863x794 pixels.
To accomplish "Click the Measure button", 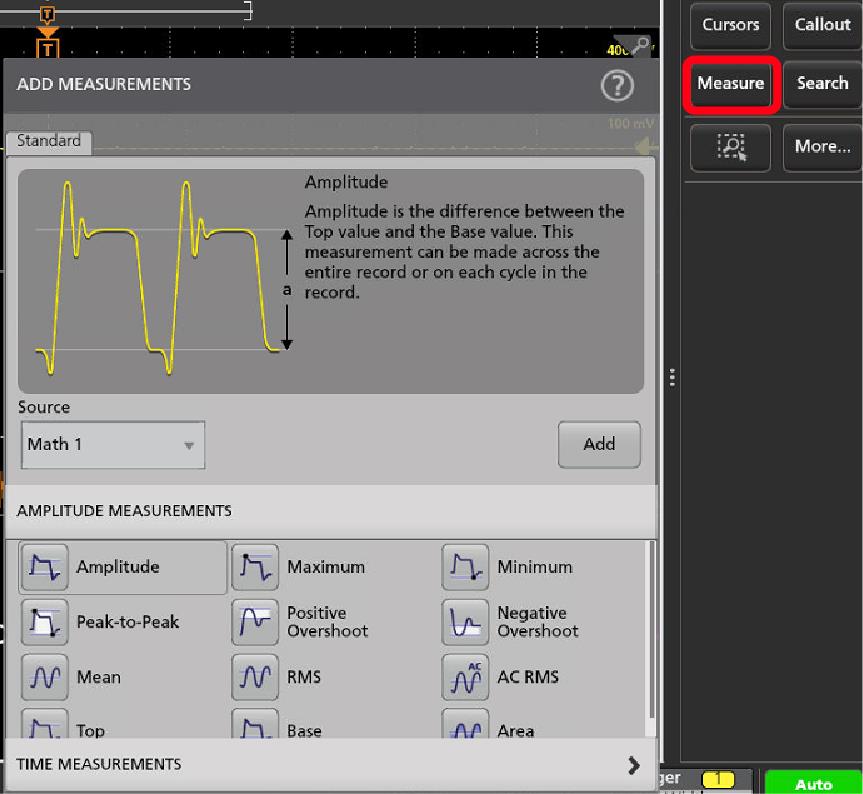I will tap(731, 84).
